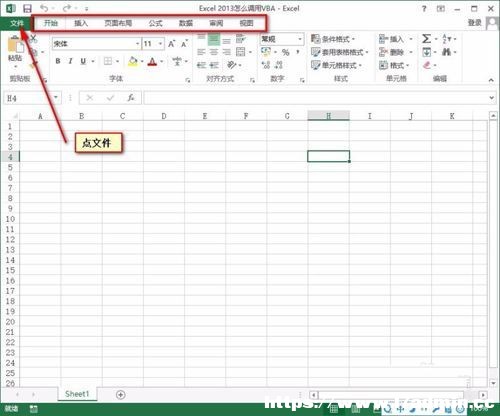Image resolution: width=500 pixels, height=416 pixels.
Task: Click the center align icon
Action: point(214,52)
